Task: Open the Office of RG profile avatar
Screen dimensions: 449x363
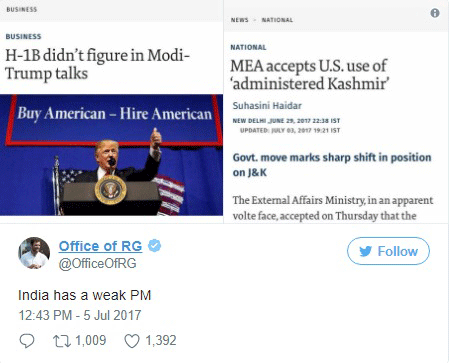Action: tap(34, 253)
